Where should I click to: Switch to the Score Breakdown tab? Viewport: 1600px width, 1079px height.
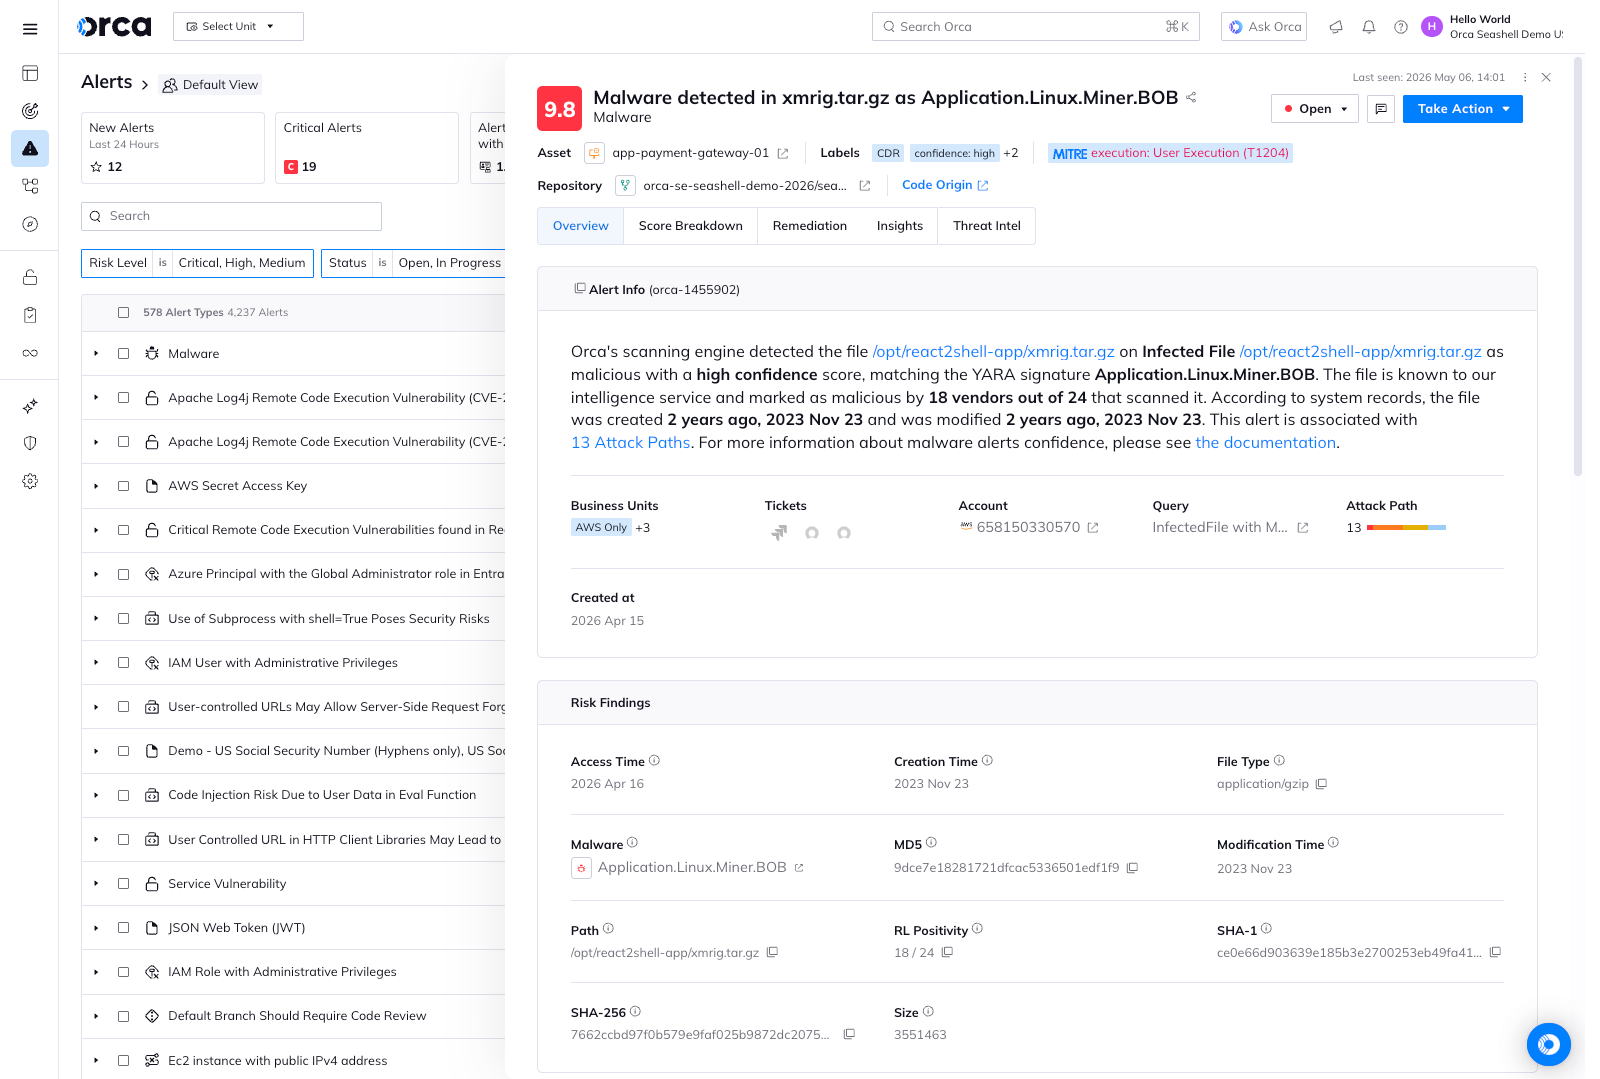pos(691,226)
